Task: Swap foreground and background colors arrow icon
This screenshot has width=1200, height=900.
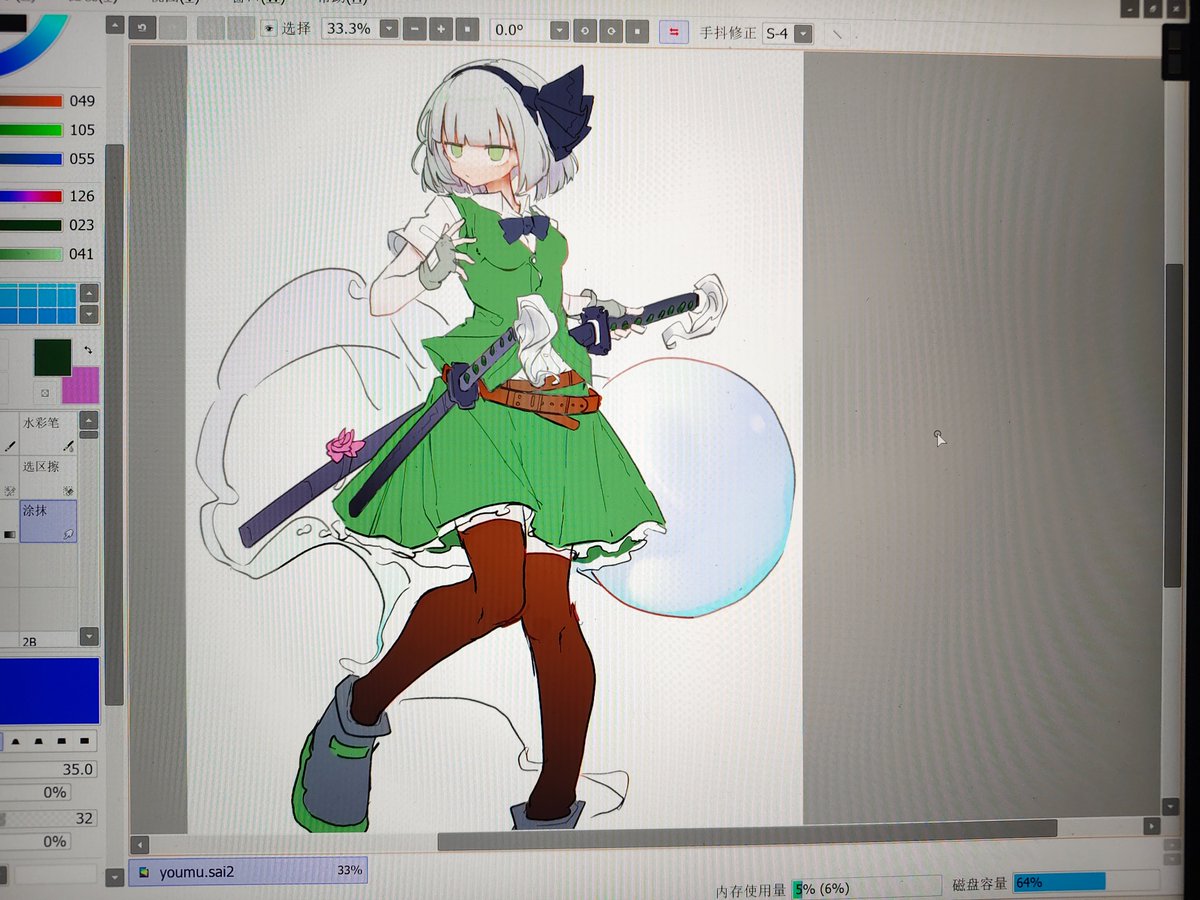Action: [88, 349]
